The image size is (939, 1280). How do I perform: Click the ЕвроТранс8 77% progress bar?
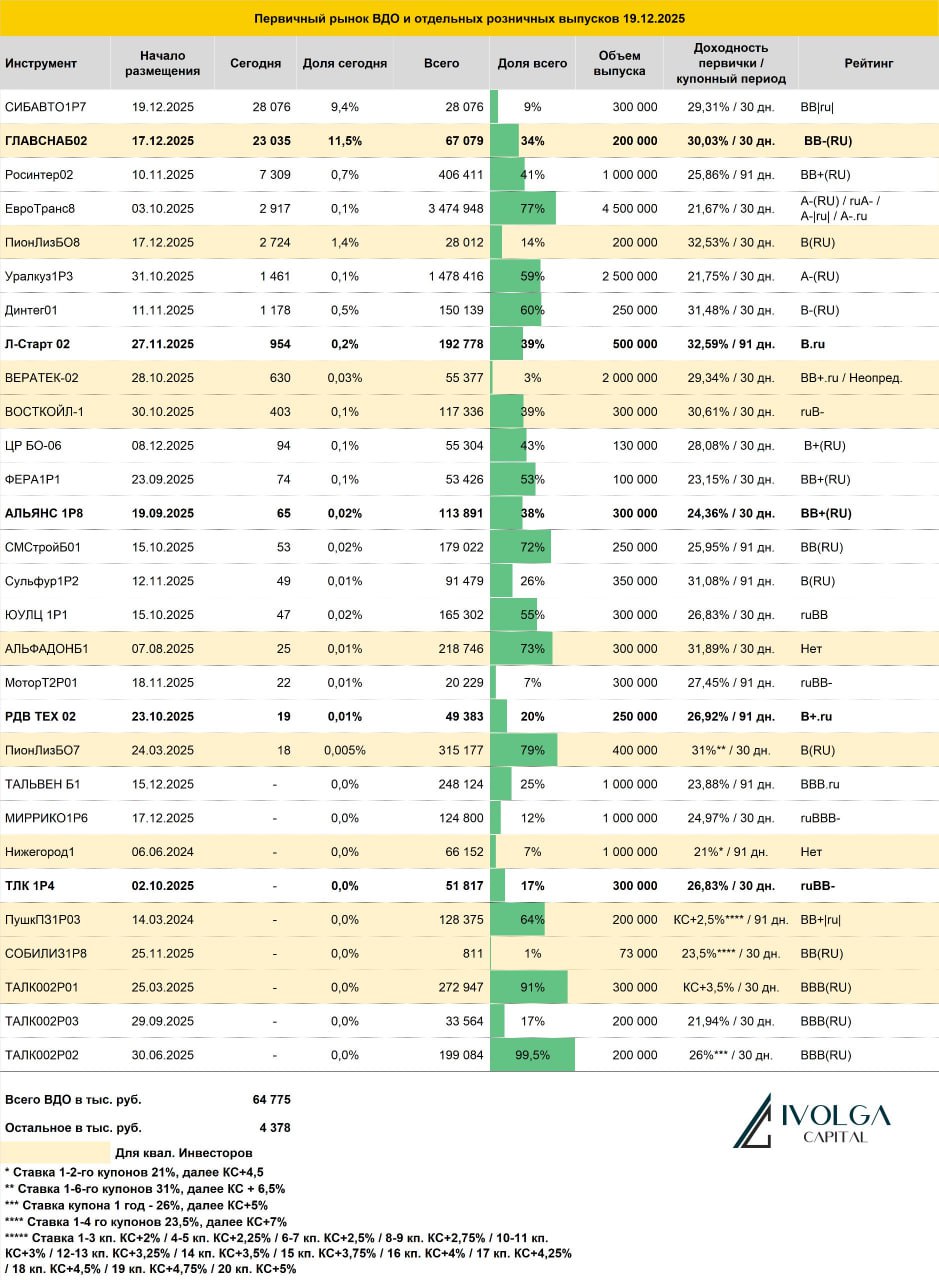pyautogui.click(x=523, y=208)
